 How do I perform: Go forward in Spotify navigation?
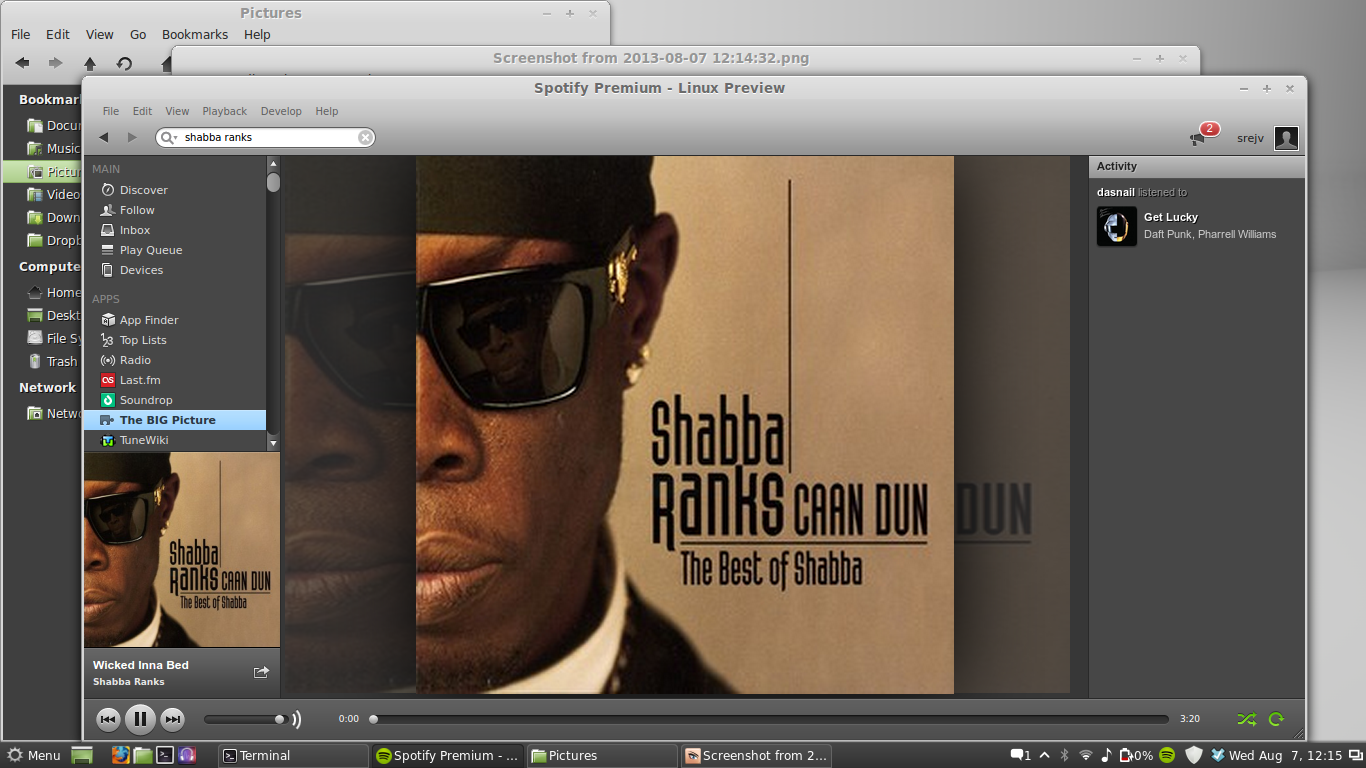132,137
